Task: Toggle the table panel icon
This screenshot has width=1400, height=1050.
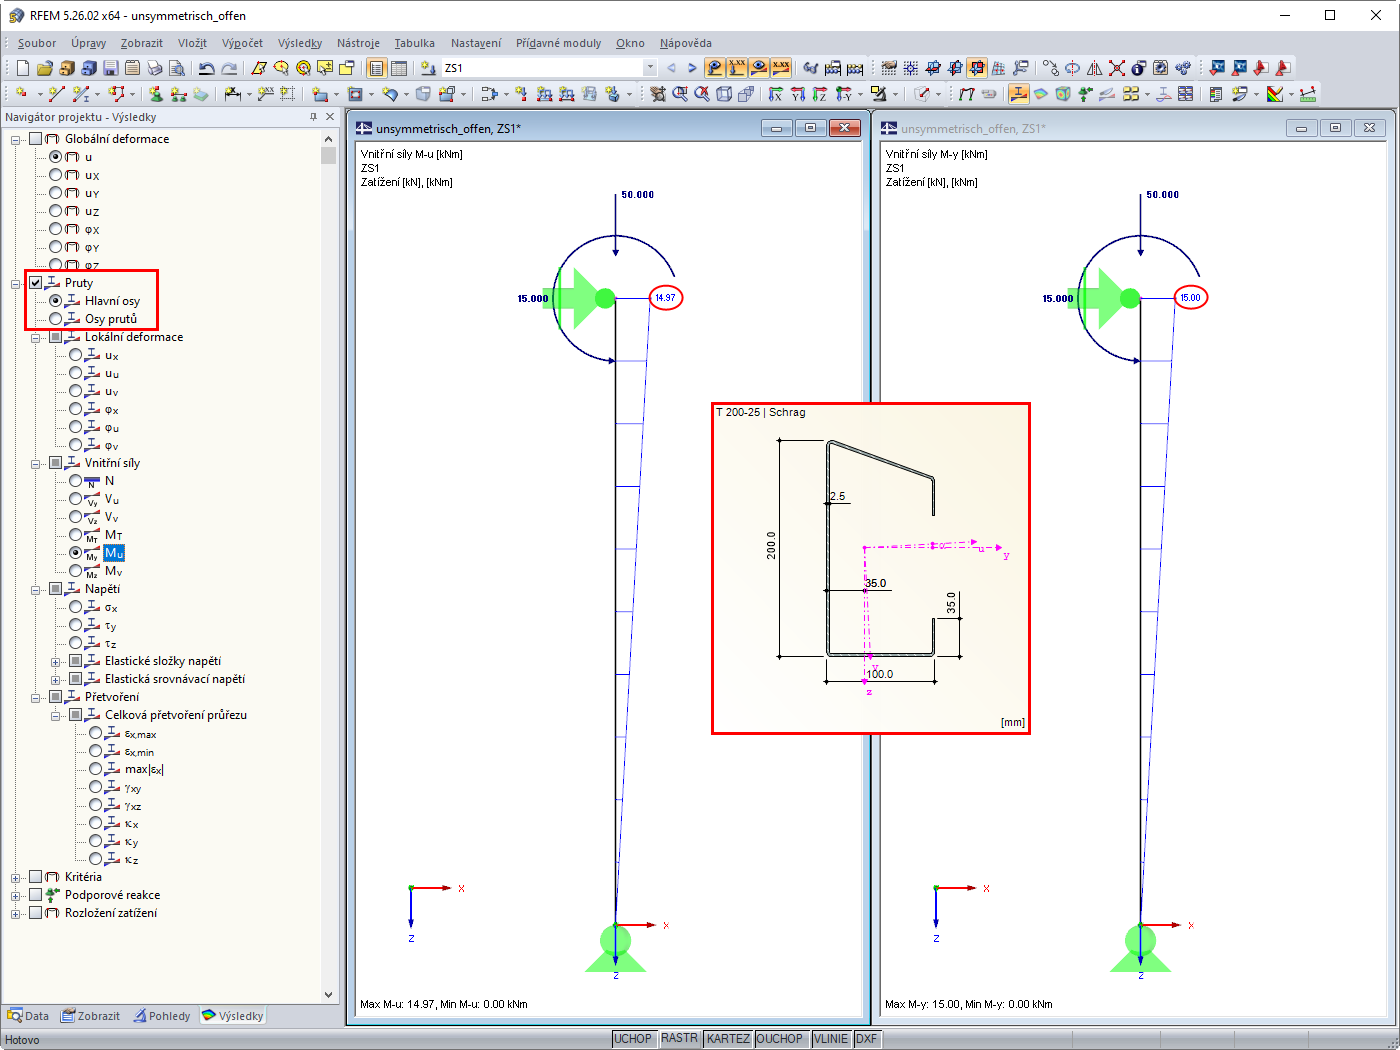Action: click(399, 68)
